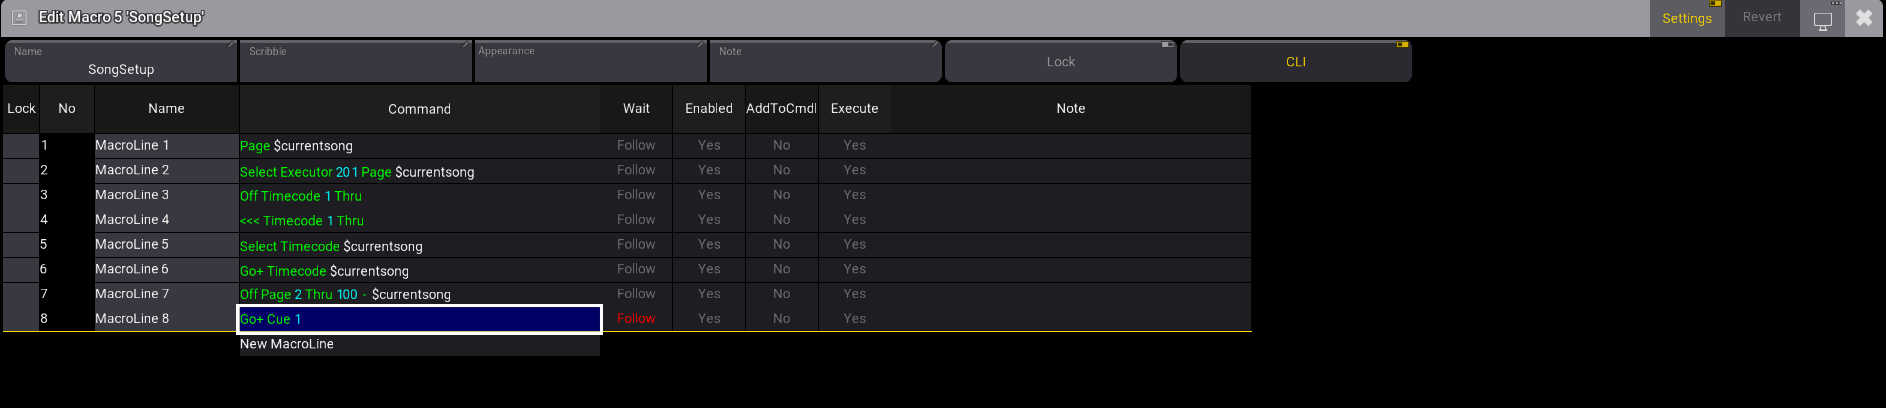Click the macro icon in the title bar
1886x408 pixels.
(18, 17)
